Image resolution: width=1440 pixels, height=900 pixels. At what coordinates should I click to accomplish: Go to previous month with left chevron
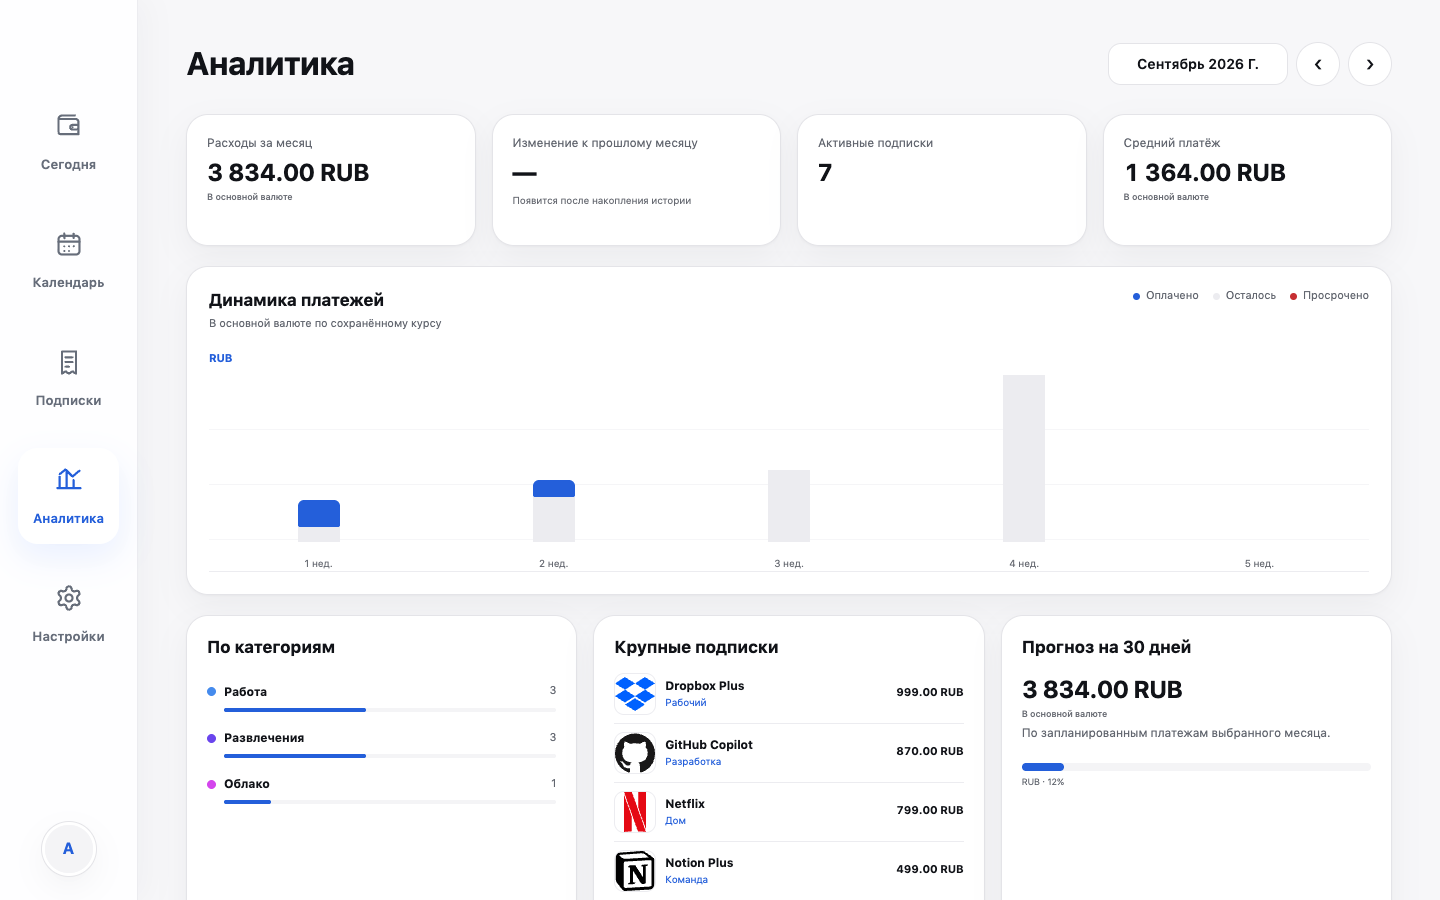click(1318, 64)
